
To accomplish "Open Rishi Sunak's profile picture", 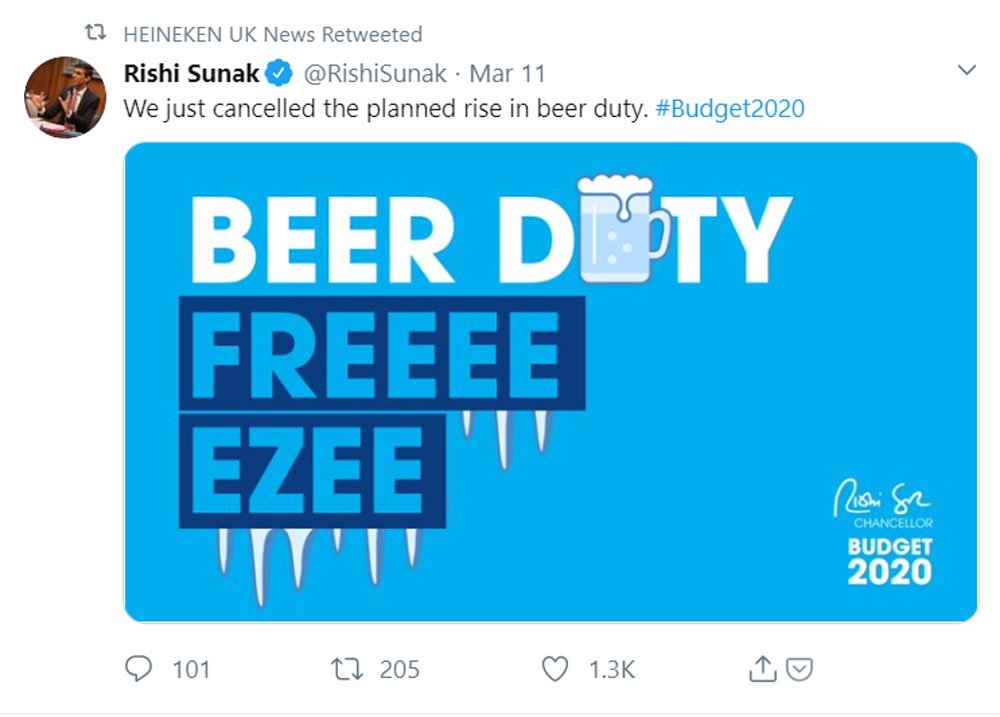I will 65,97.
